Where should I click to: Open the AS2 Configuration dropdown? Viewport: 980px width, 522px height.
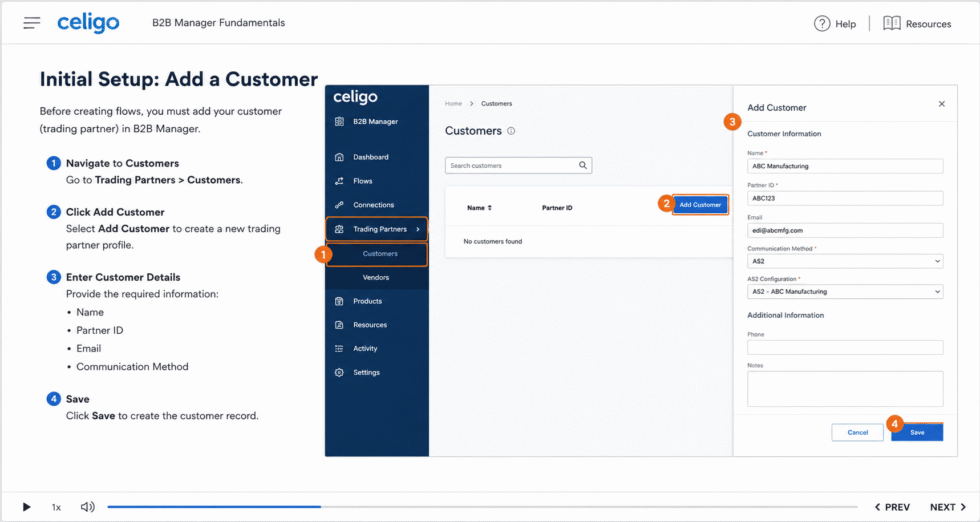(845, 292)
